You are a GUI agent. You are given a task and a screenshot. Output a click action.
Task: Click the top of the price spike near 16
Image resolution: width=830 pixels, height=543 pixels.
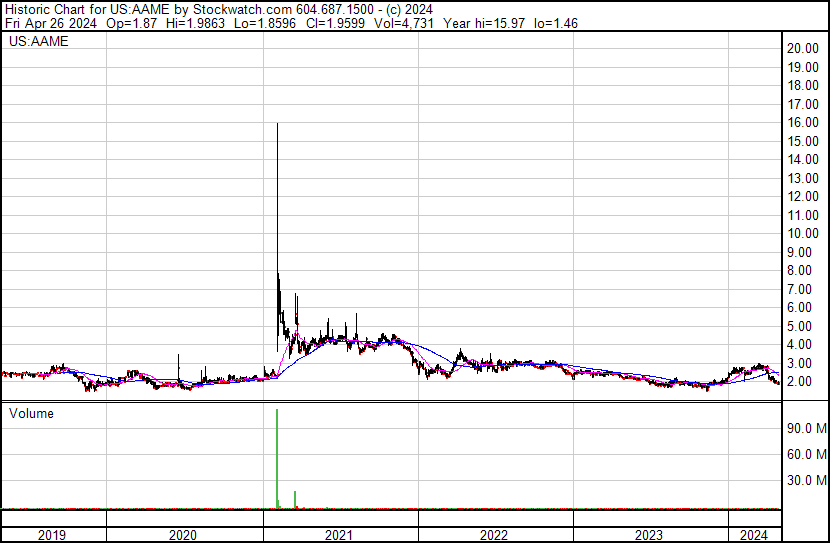(277, 124)
